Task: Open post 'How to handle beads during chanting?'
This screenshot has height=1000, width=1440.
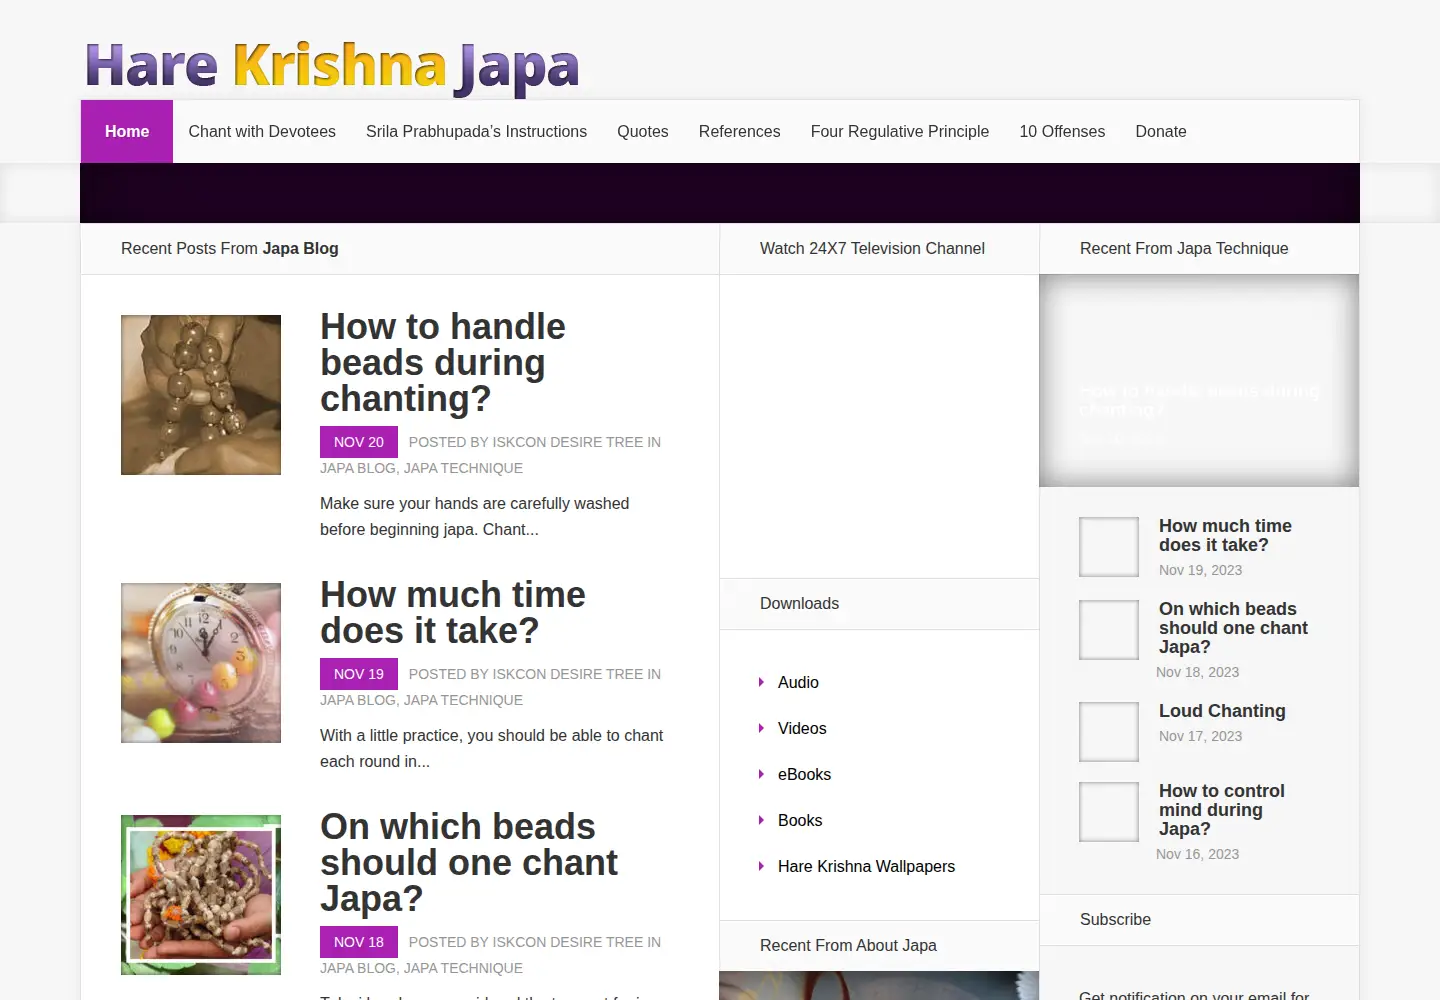Action: point(443,362)
